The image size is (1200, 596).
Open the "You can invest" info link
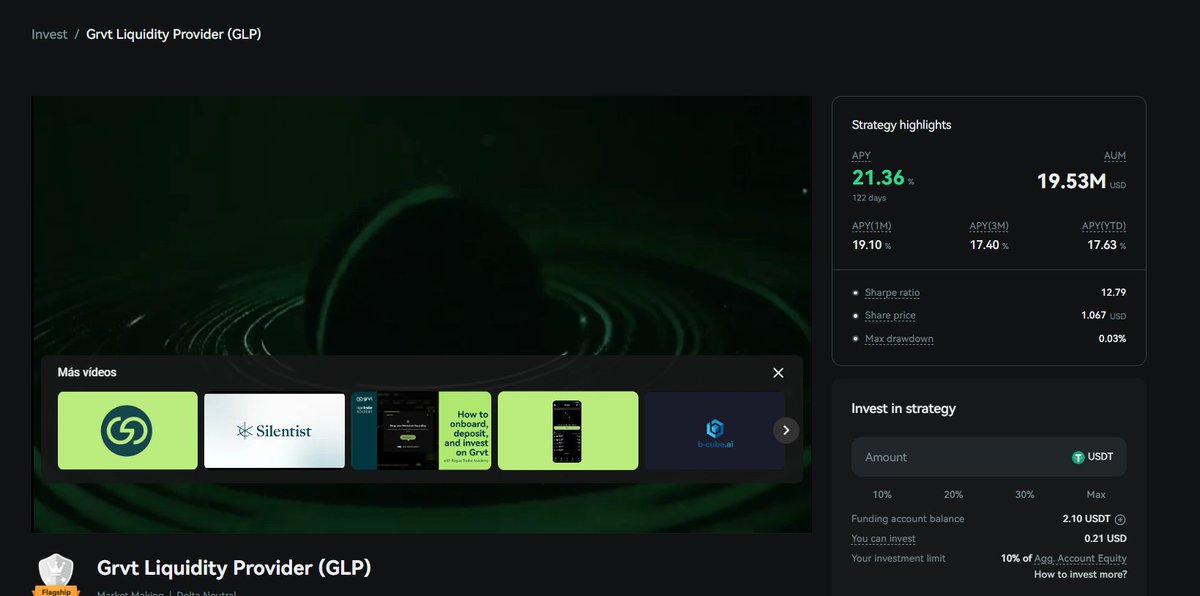883,539
